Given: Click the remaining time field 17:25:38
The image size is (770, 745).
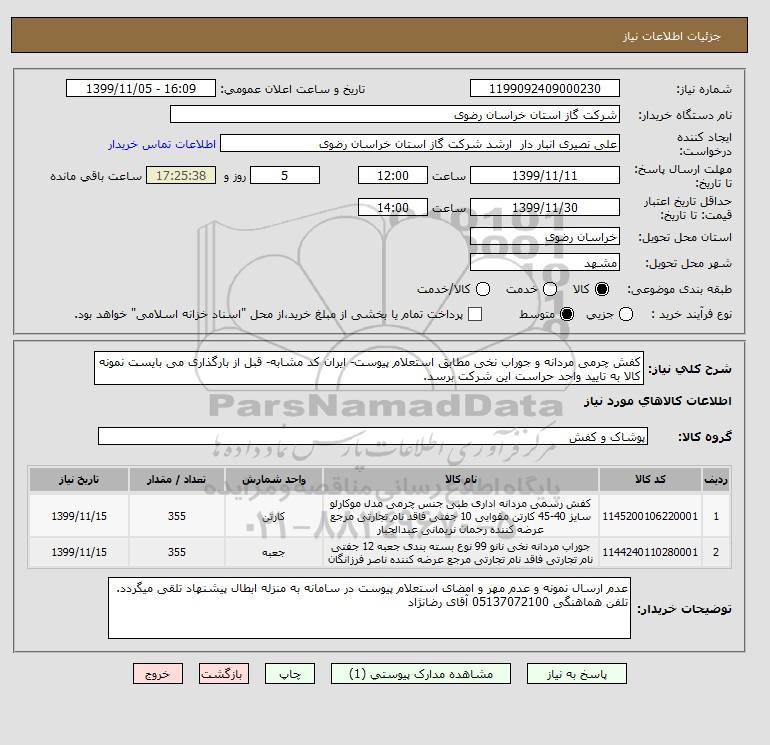Looking at the screenshot, I should 181,175.
